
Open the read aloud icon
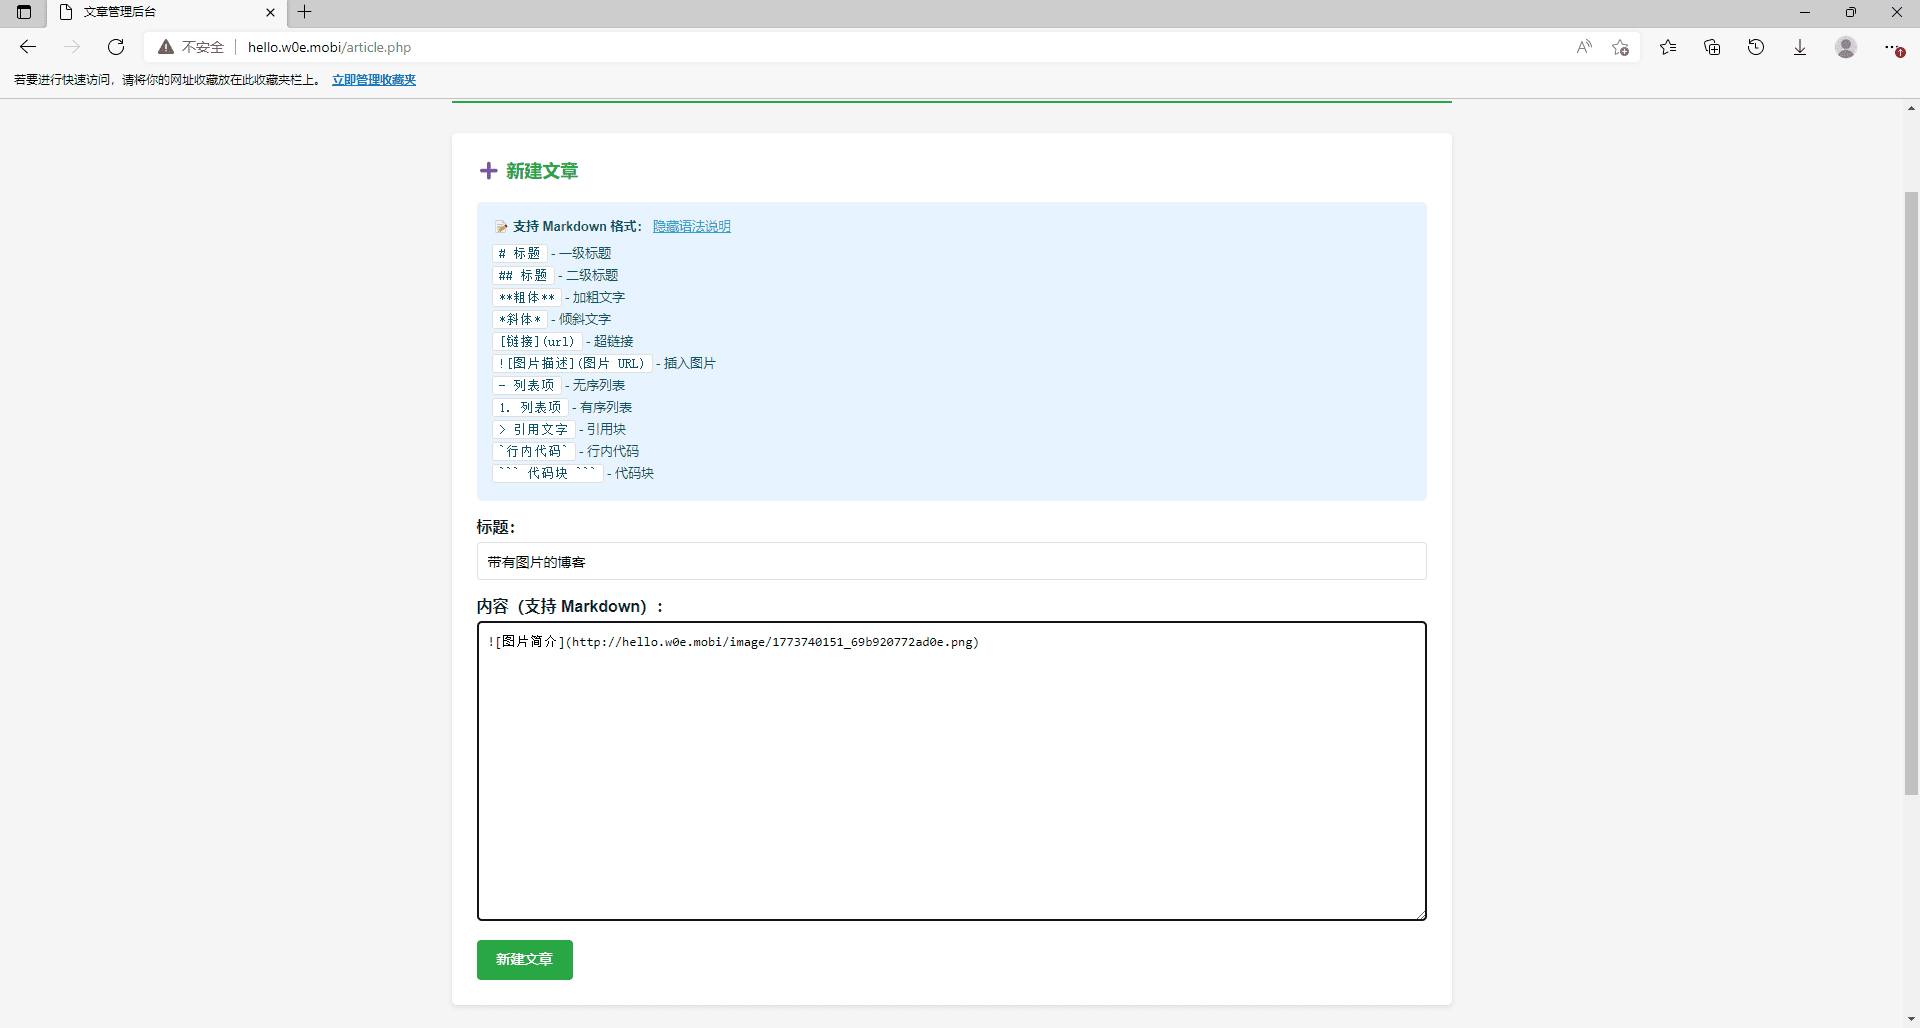point(1584,47)
